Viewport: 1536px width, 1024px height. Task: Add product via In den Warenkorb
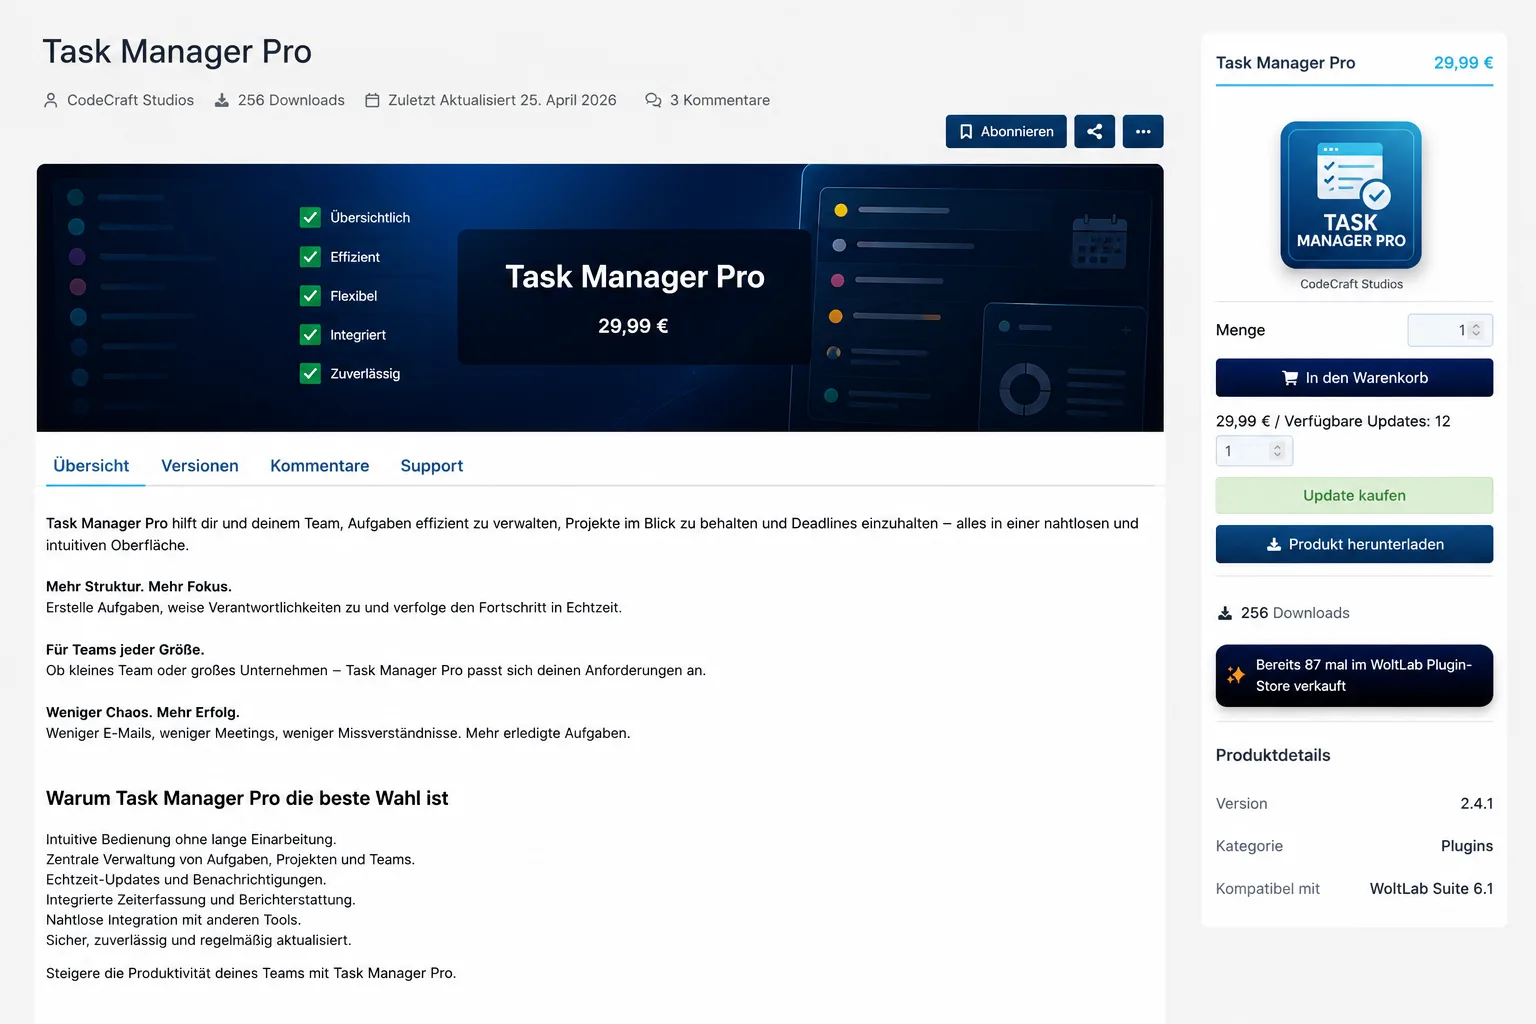pyautogui.click(x=1354, y=378)
